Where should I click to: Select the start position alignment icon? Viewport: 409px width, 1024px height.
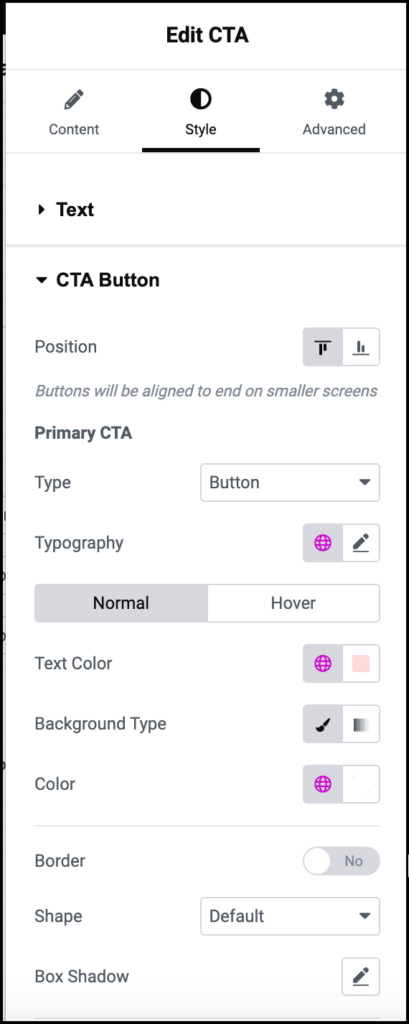323,347
